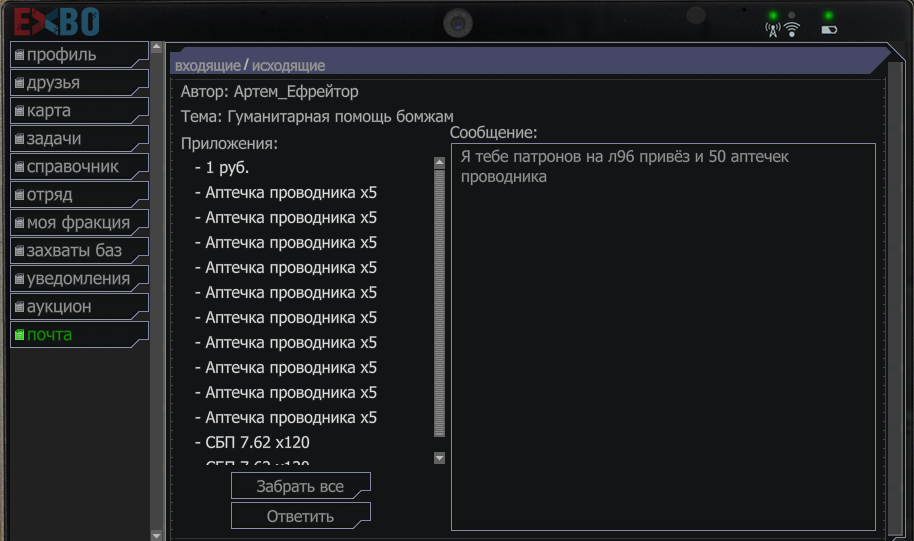Screen dimensions: 914x541
Task: Click the webcam lens at top center
Action: click(x=458, y=24)
